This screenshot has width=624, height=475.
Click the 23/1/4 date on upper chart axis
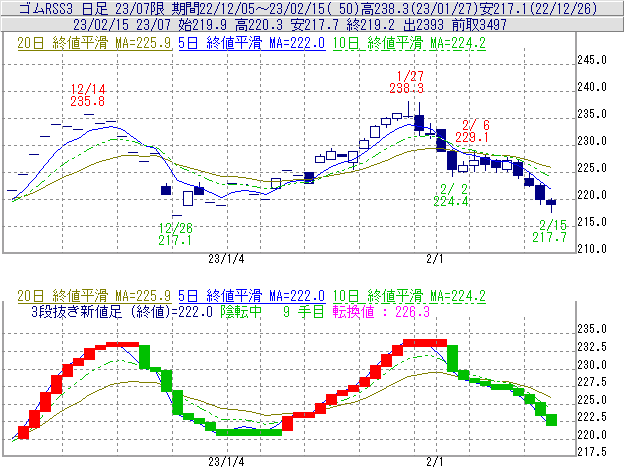point(226,257)
